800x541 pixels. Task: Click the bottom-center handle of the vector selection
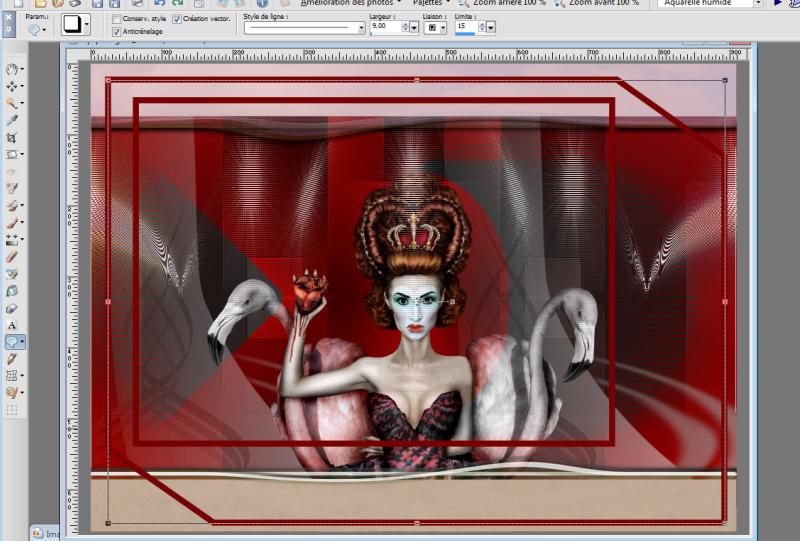click(417, 523)
